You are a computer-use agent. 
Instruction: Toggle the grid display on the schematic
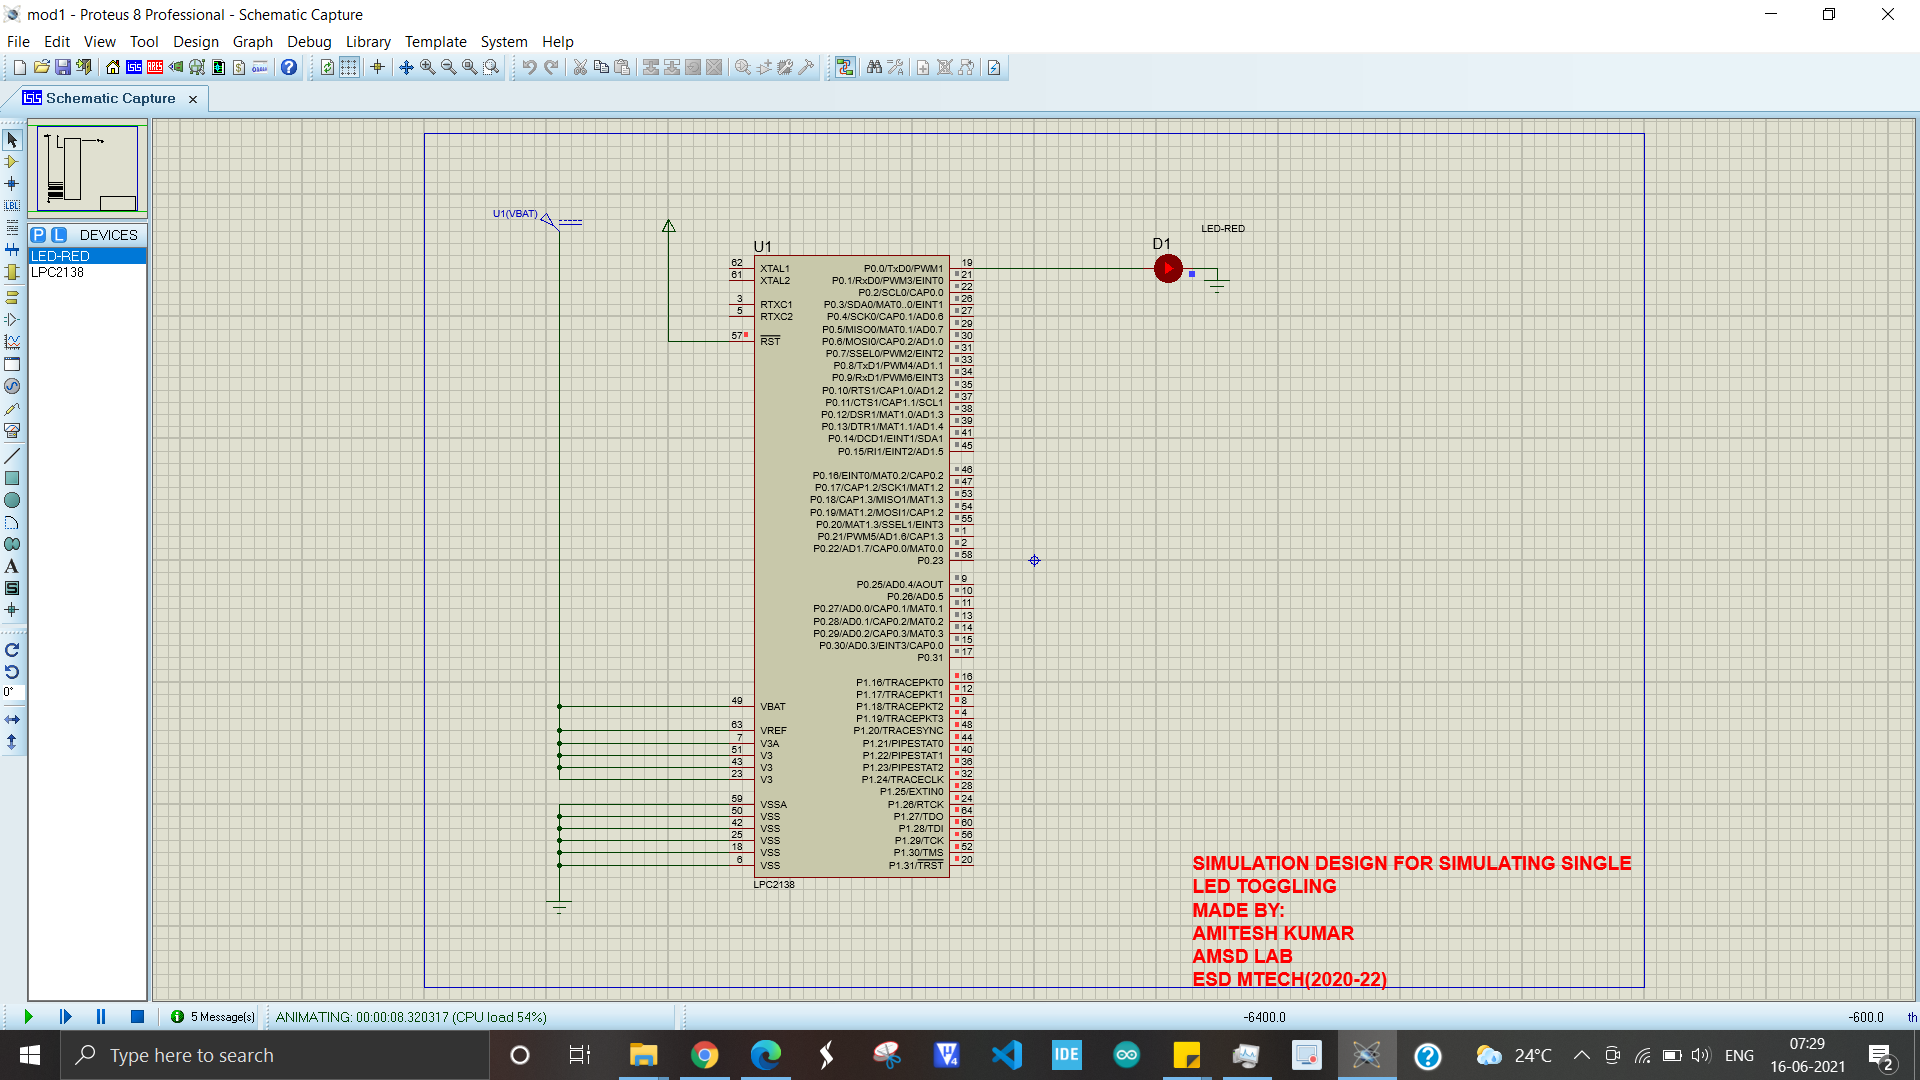pos(349,67)
